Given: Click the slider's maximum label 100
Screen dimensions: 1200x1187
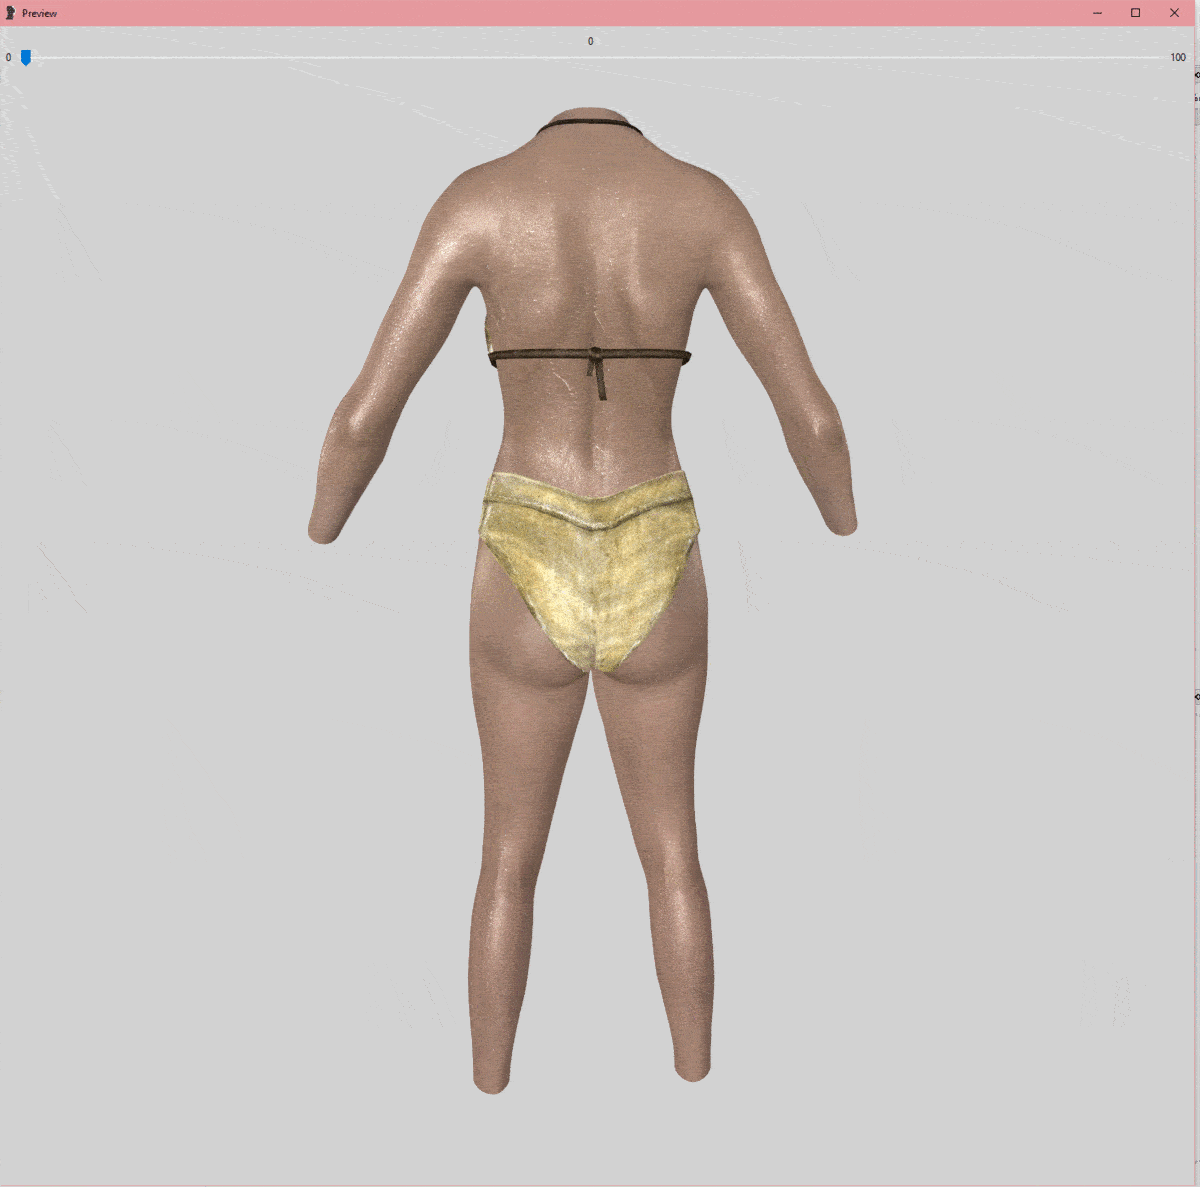Looking at the screenshot, I should click(x=1178, y=58).
